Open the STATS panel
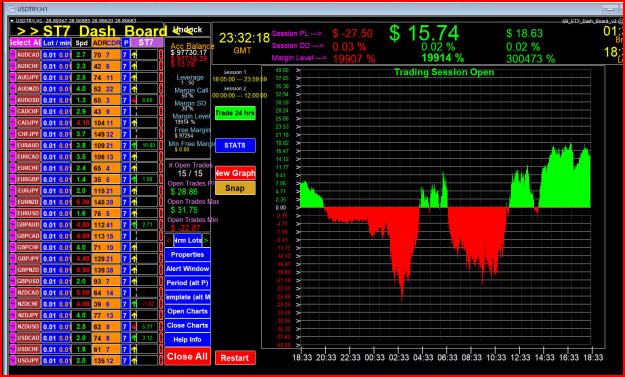Viewport: 625px width, 377px height. pyautogui.click(x=235, y=145)
